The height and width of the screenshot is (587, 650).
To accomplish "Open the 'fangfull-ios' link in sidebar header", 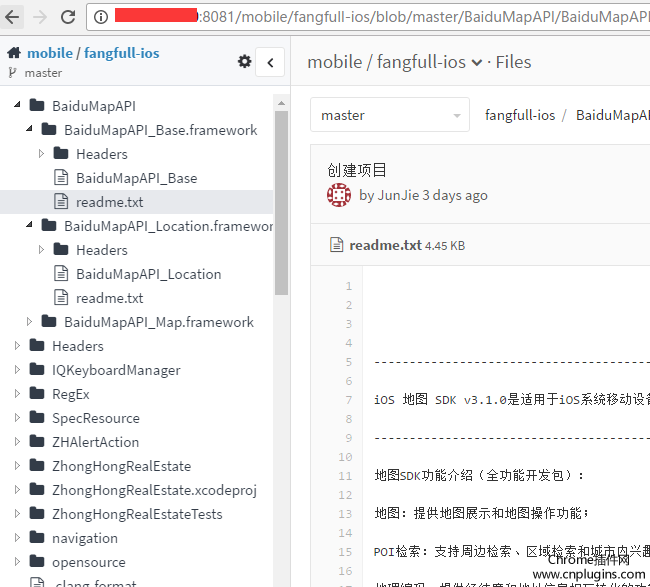I will 121,53.
